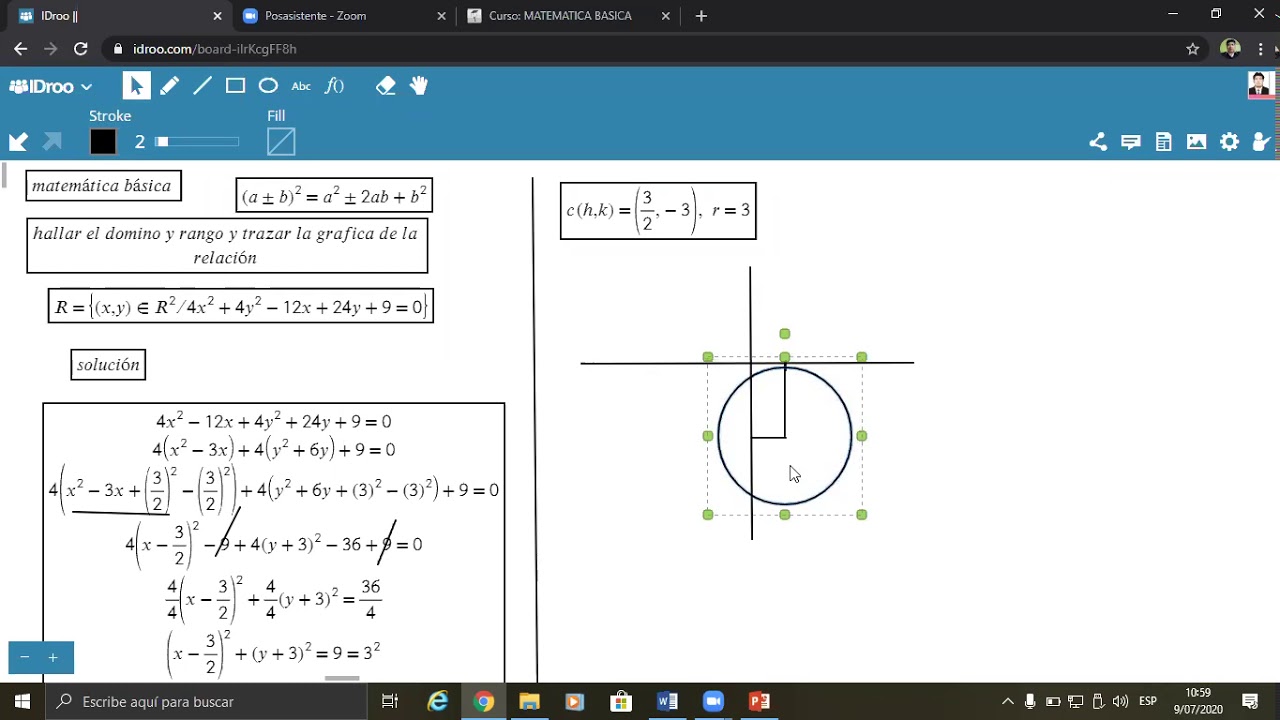Select the pencil drawing tool
The height and width of the screenshot is (720, 1280).
(169, 86)
